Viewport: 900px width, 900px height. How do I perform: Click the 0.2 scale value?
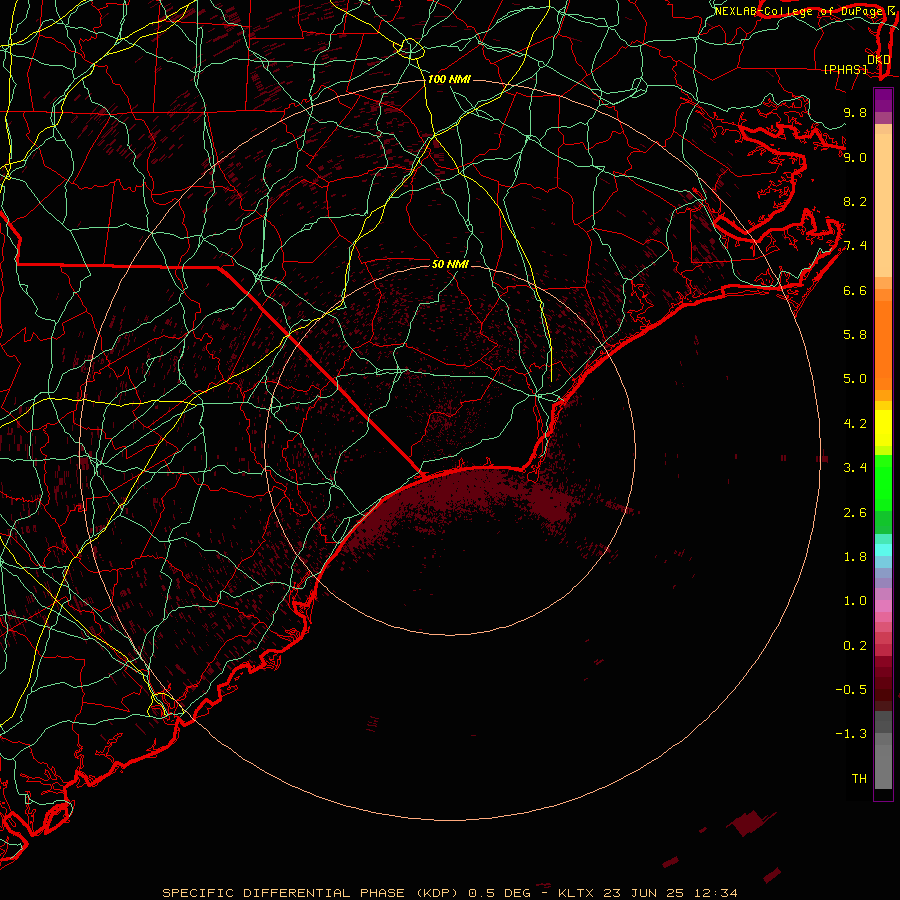pyautogui.click(x=855, y=646)
